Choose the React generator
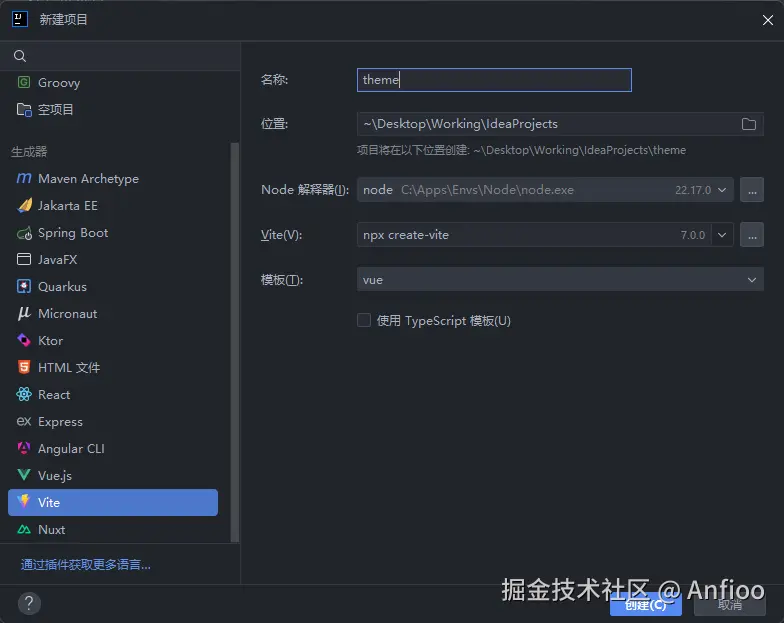Viewport: 784px width, 623px height. [x=54, y=394]
